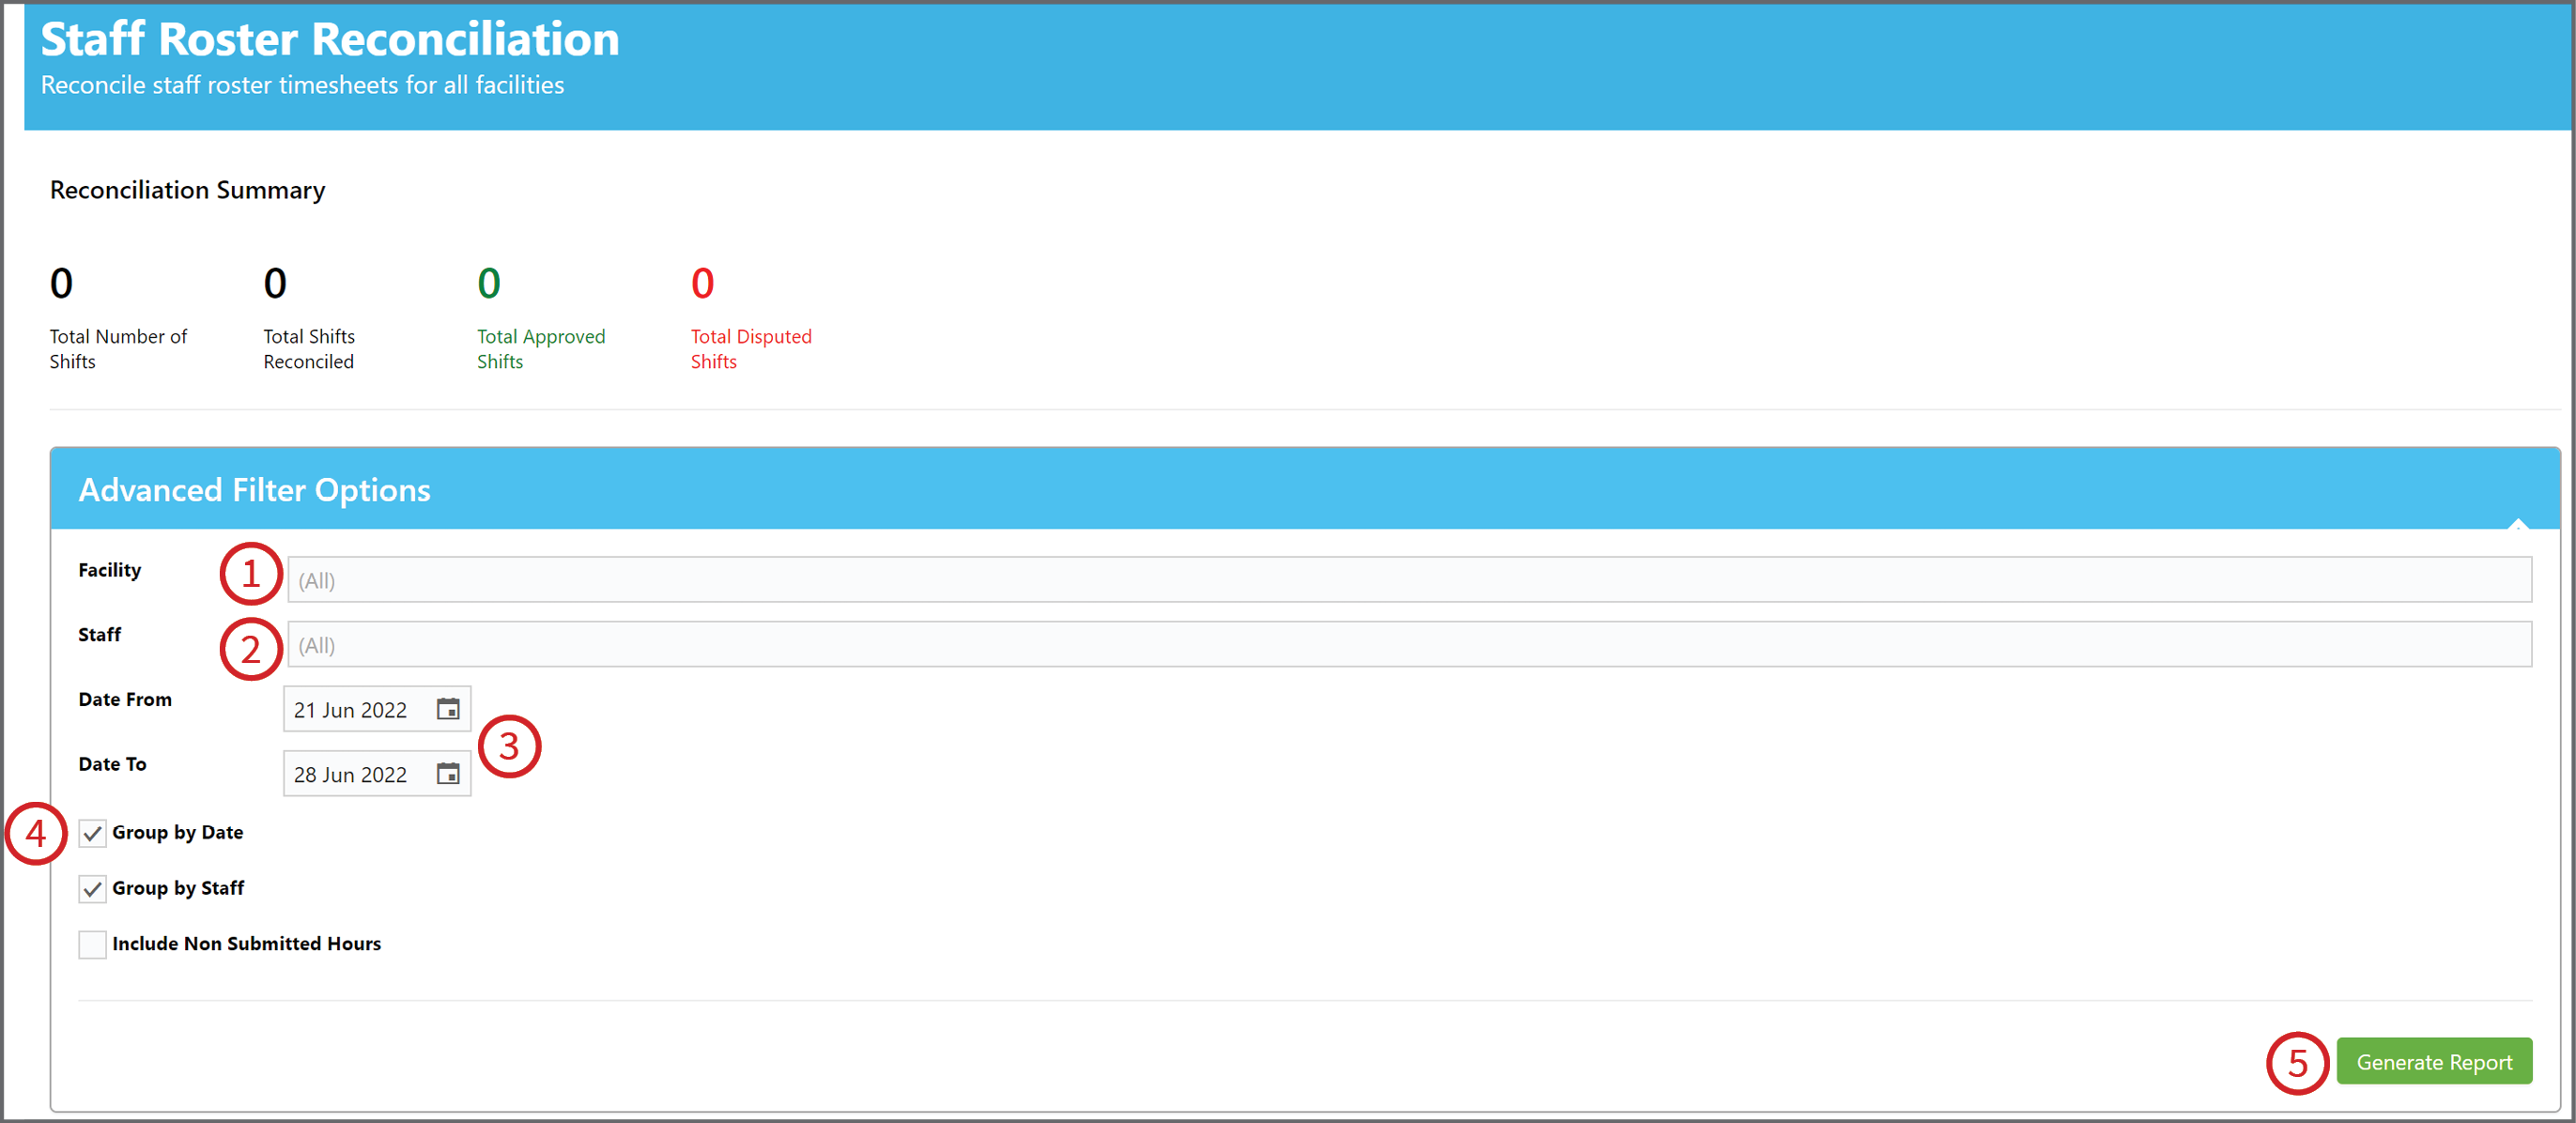
Task: Click the green zero approved shifts count
Action: click(x=488, y=284)
